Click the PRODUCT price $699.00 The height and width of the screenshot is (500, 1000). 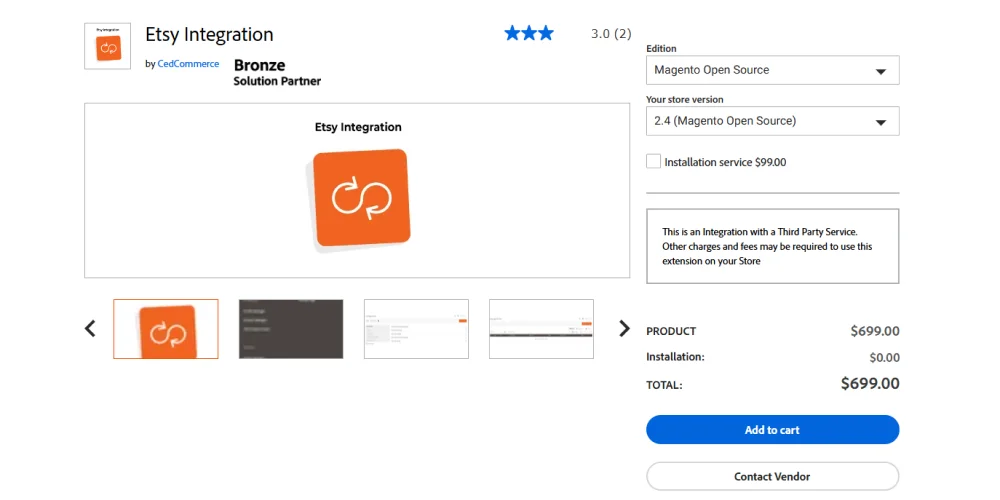tap(875, 331)
